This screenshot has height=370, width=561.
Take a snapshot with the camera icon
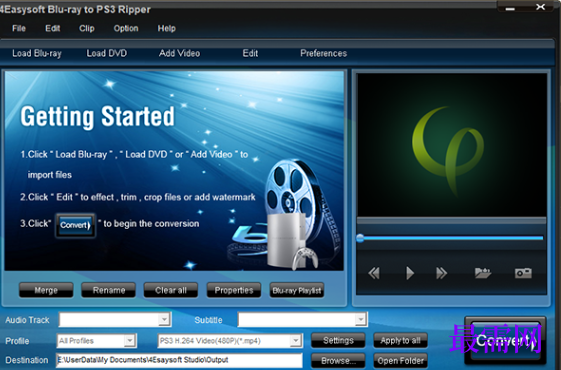pos(523,273)
